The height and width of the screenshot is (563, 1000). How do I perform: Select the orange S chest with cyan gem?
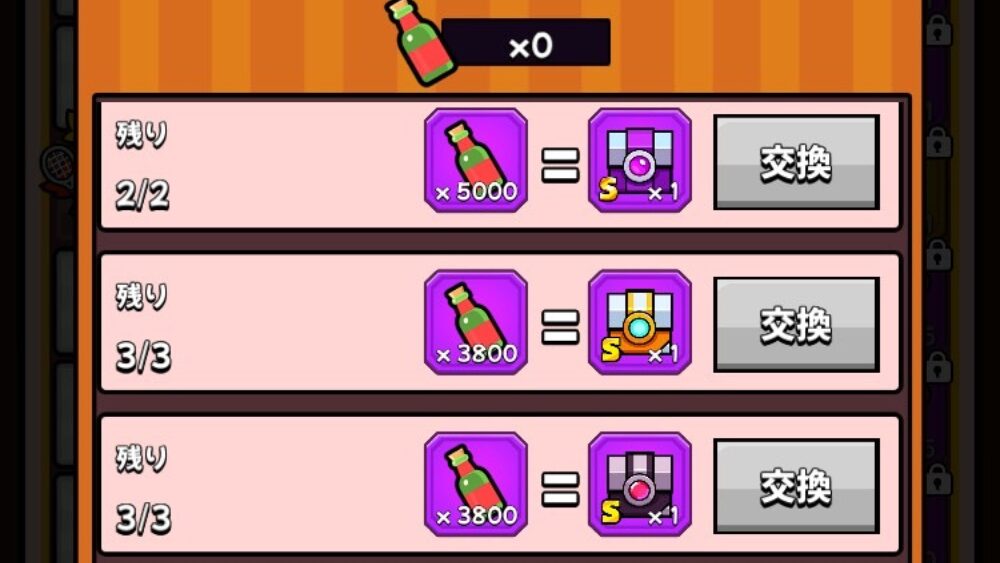point(640,322)
